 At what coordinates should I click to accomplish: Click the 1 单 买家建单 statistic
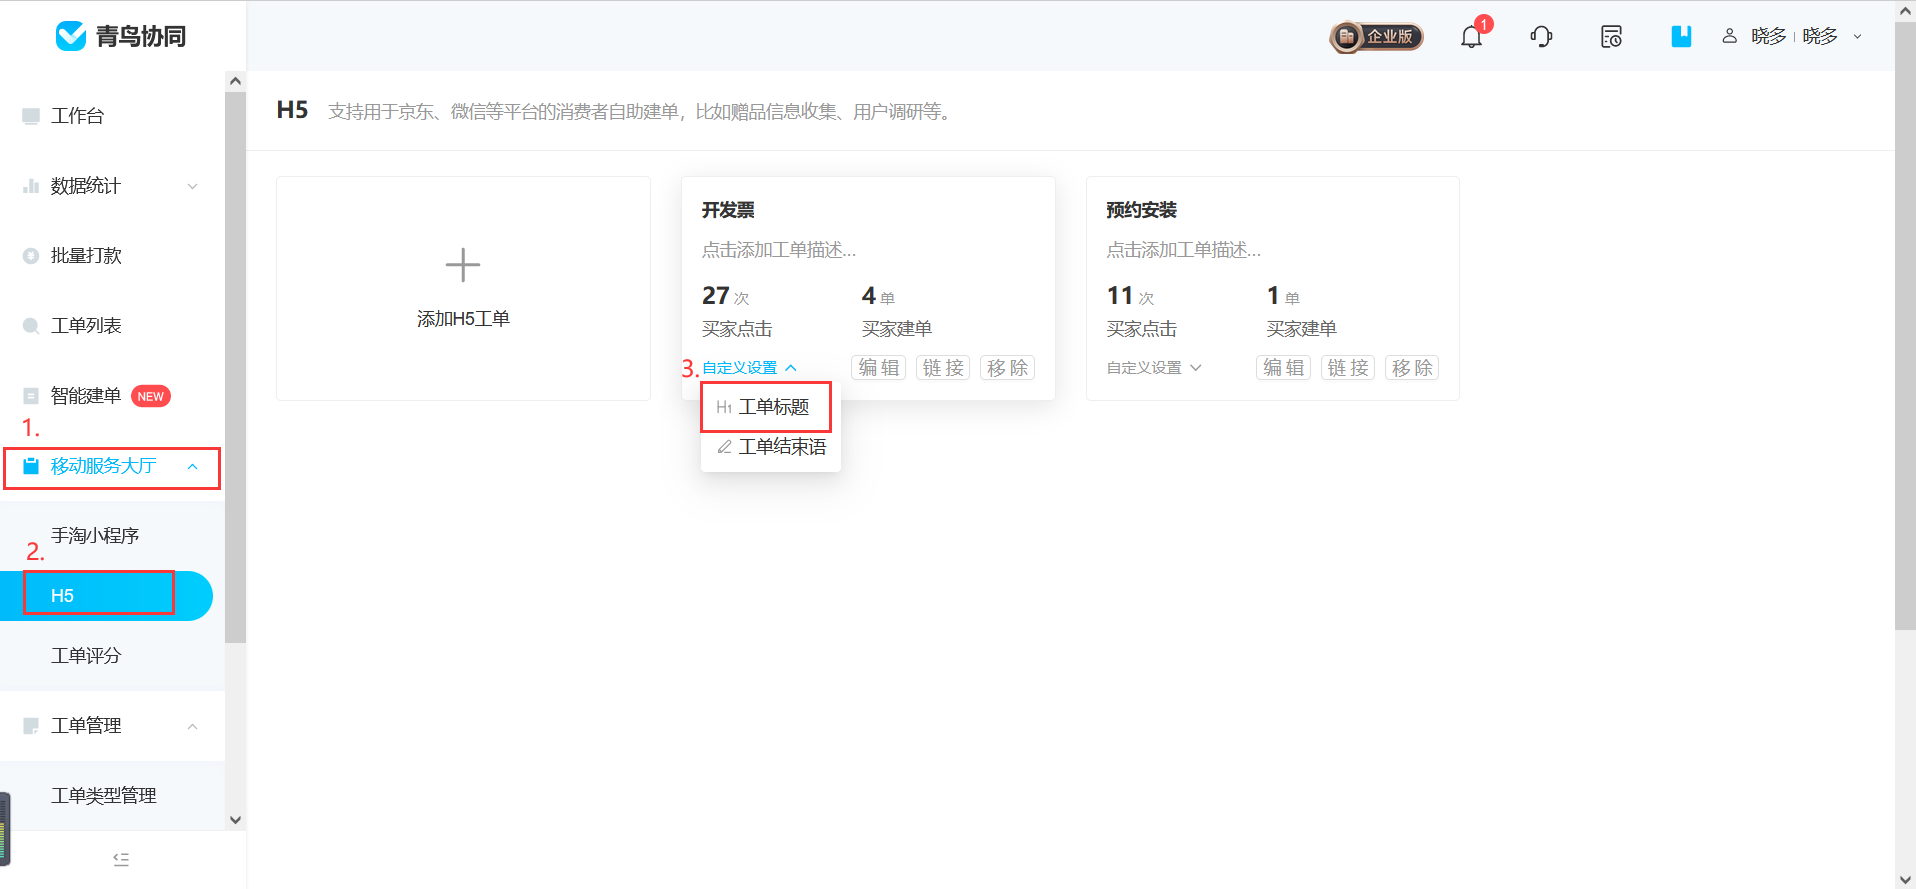(1302, 311)
